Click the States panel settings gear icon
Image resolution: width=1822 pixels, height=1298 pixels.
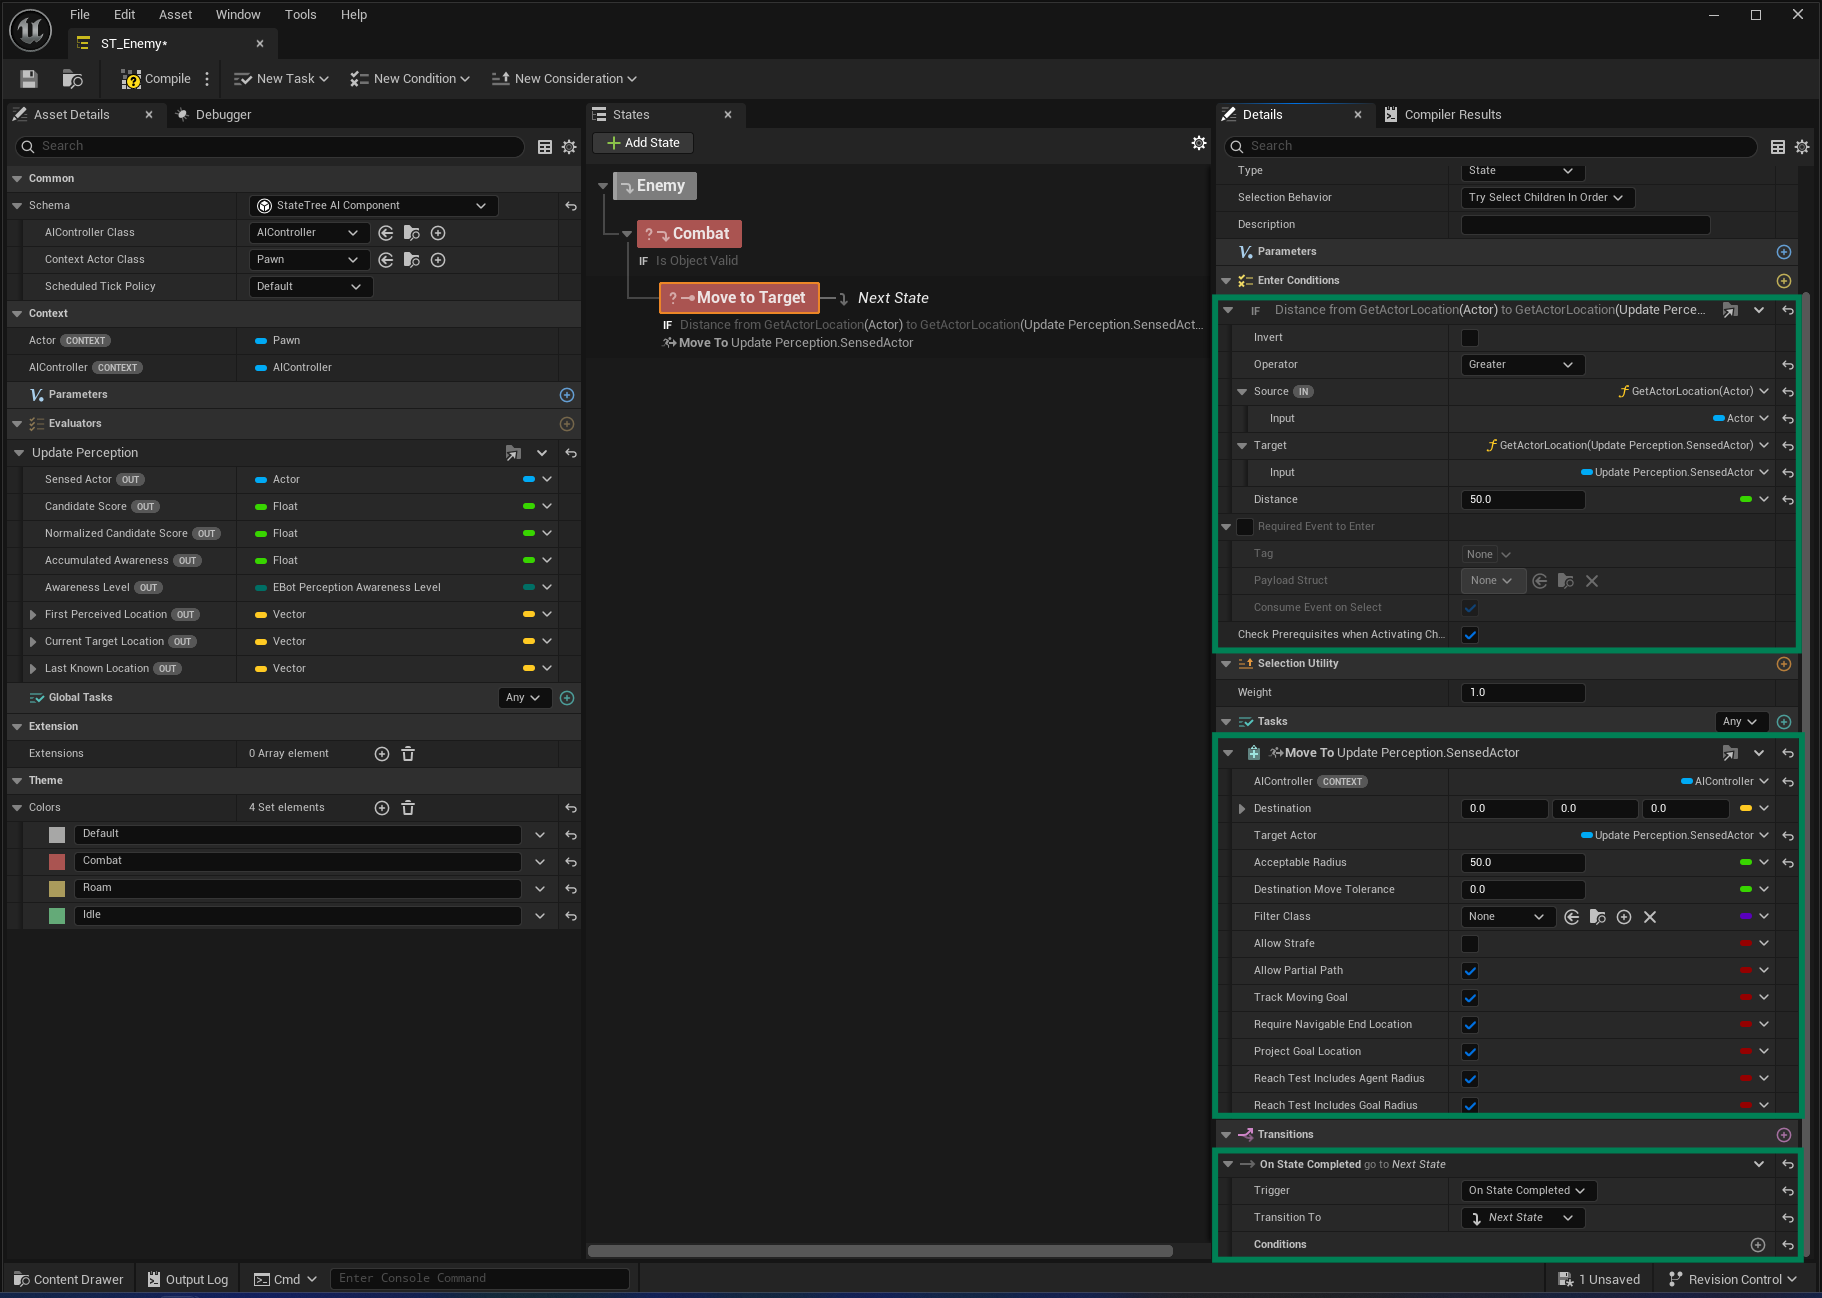coord(1198,143)
